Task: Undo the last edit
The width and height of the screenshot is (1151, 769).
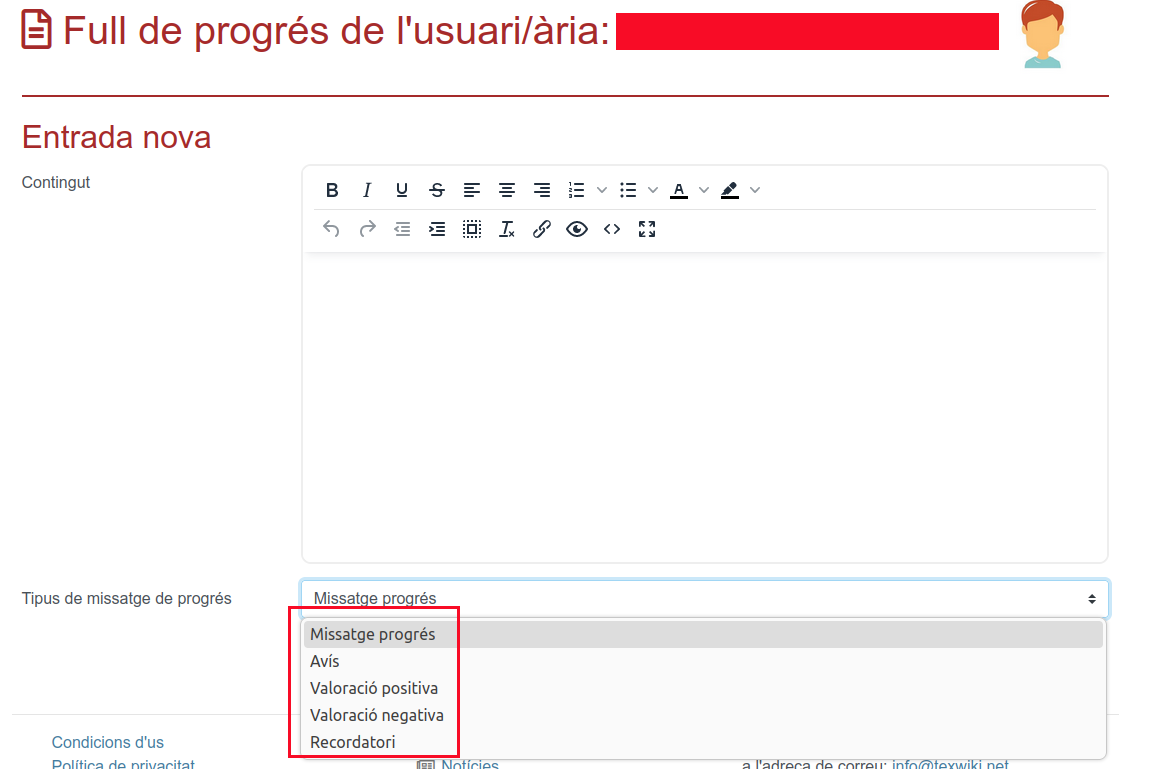Action: click(x=331, y=229)
